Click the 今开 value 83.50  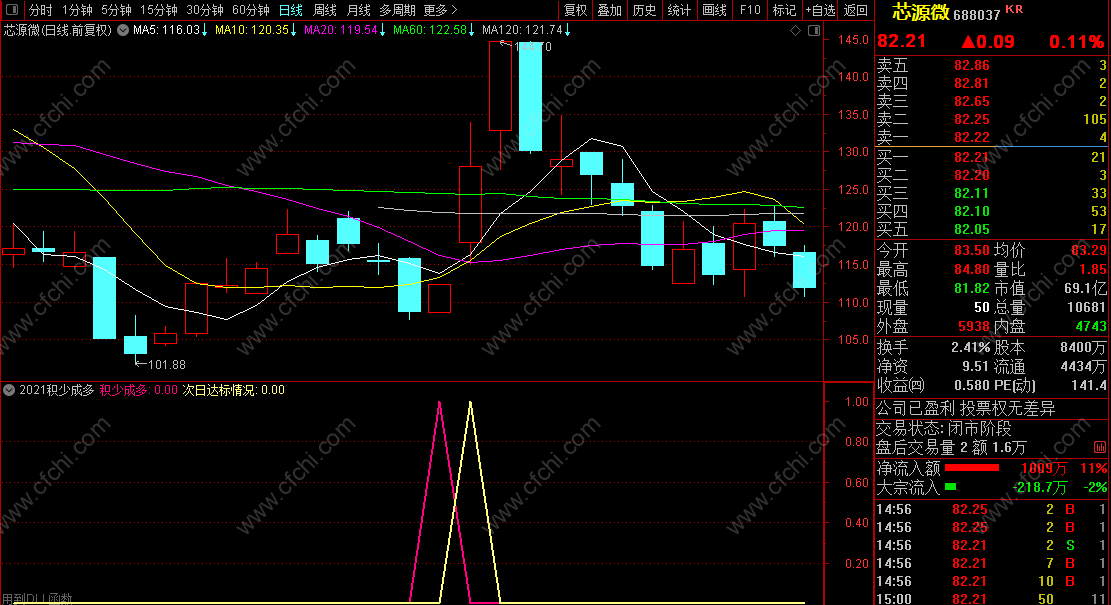point(971,250)
